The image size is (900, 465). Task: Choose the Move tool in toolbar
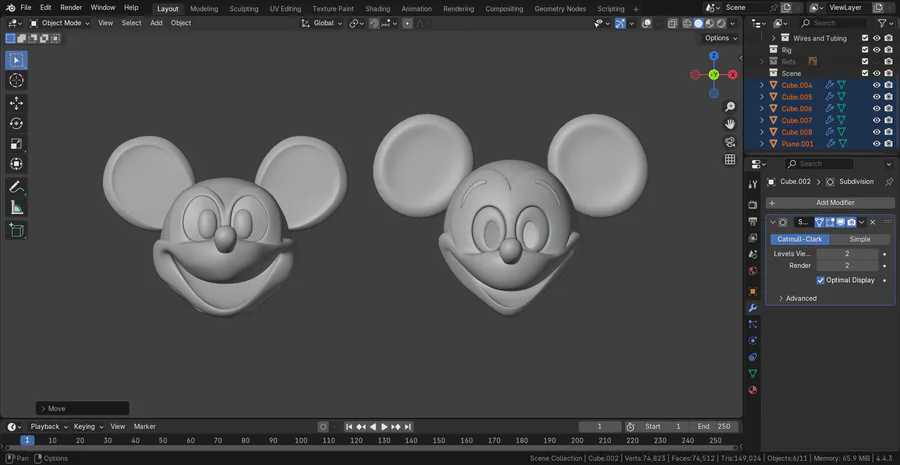17,103
